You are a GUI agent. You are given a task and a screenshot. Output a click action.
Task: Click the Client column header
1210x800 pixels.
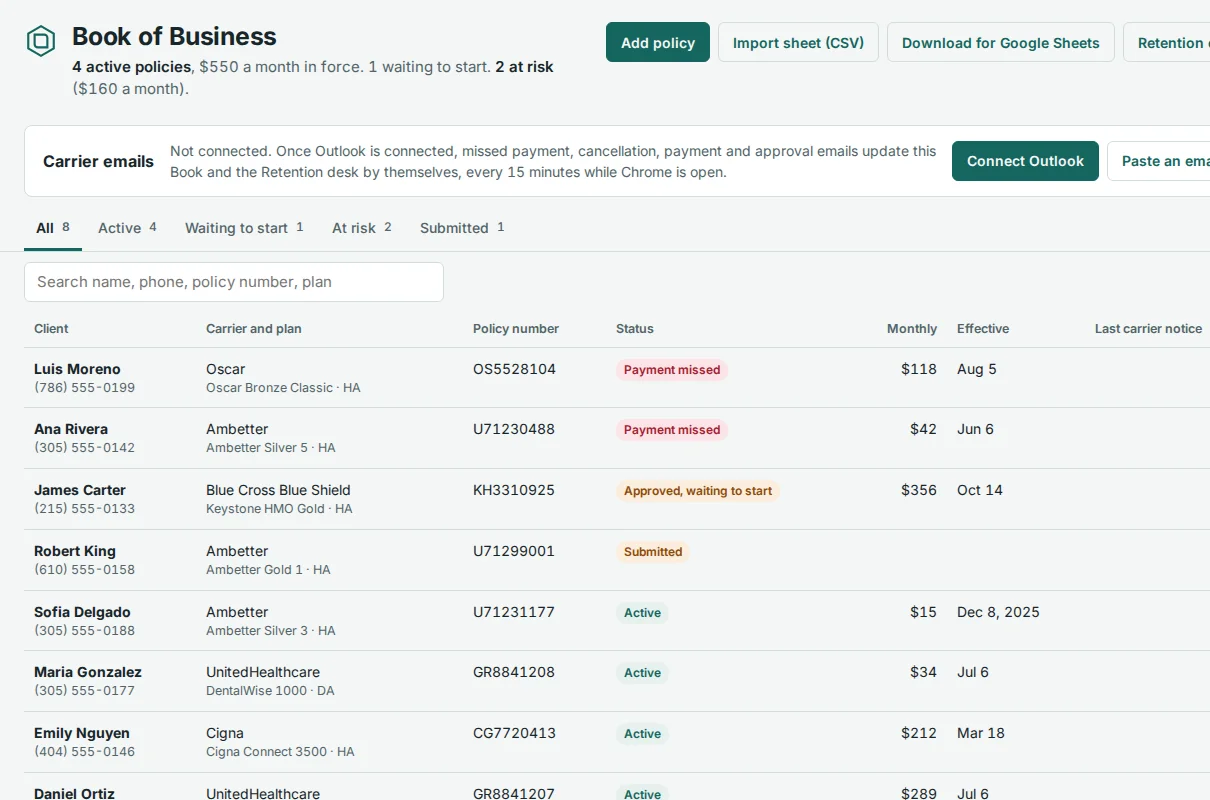tap(51, 328)
